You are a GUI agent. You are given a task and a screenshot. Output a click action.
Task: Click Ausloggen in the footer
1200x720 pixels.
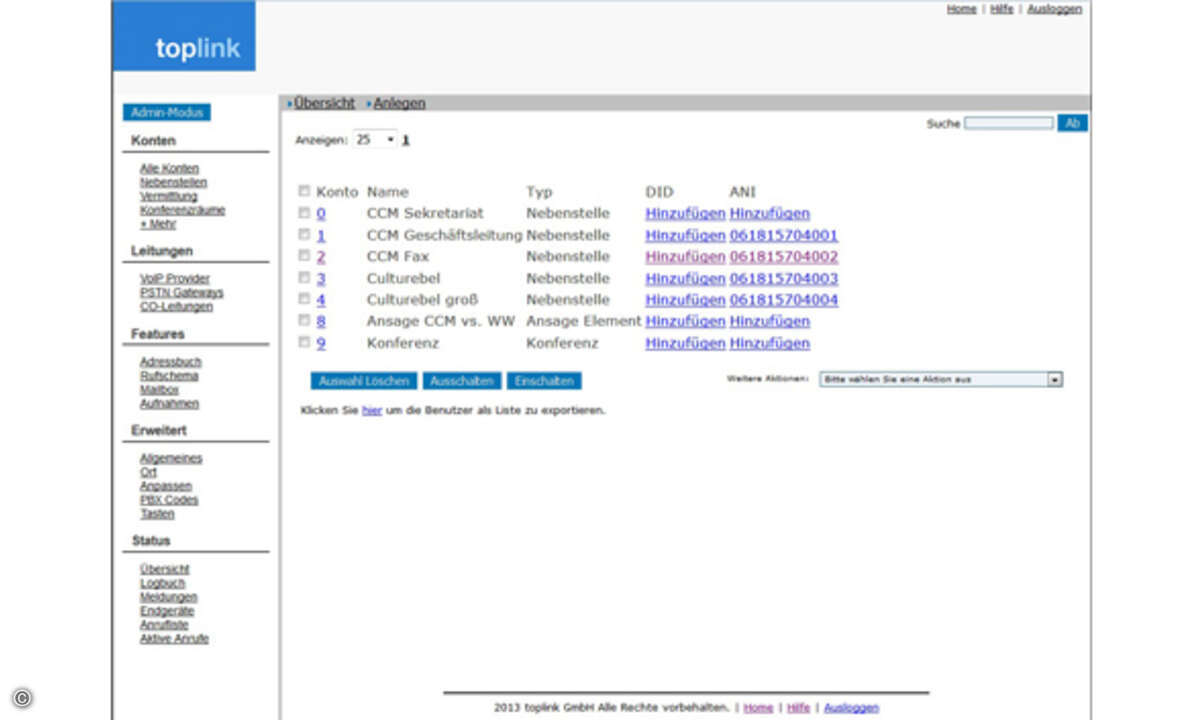851,708
